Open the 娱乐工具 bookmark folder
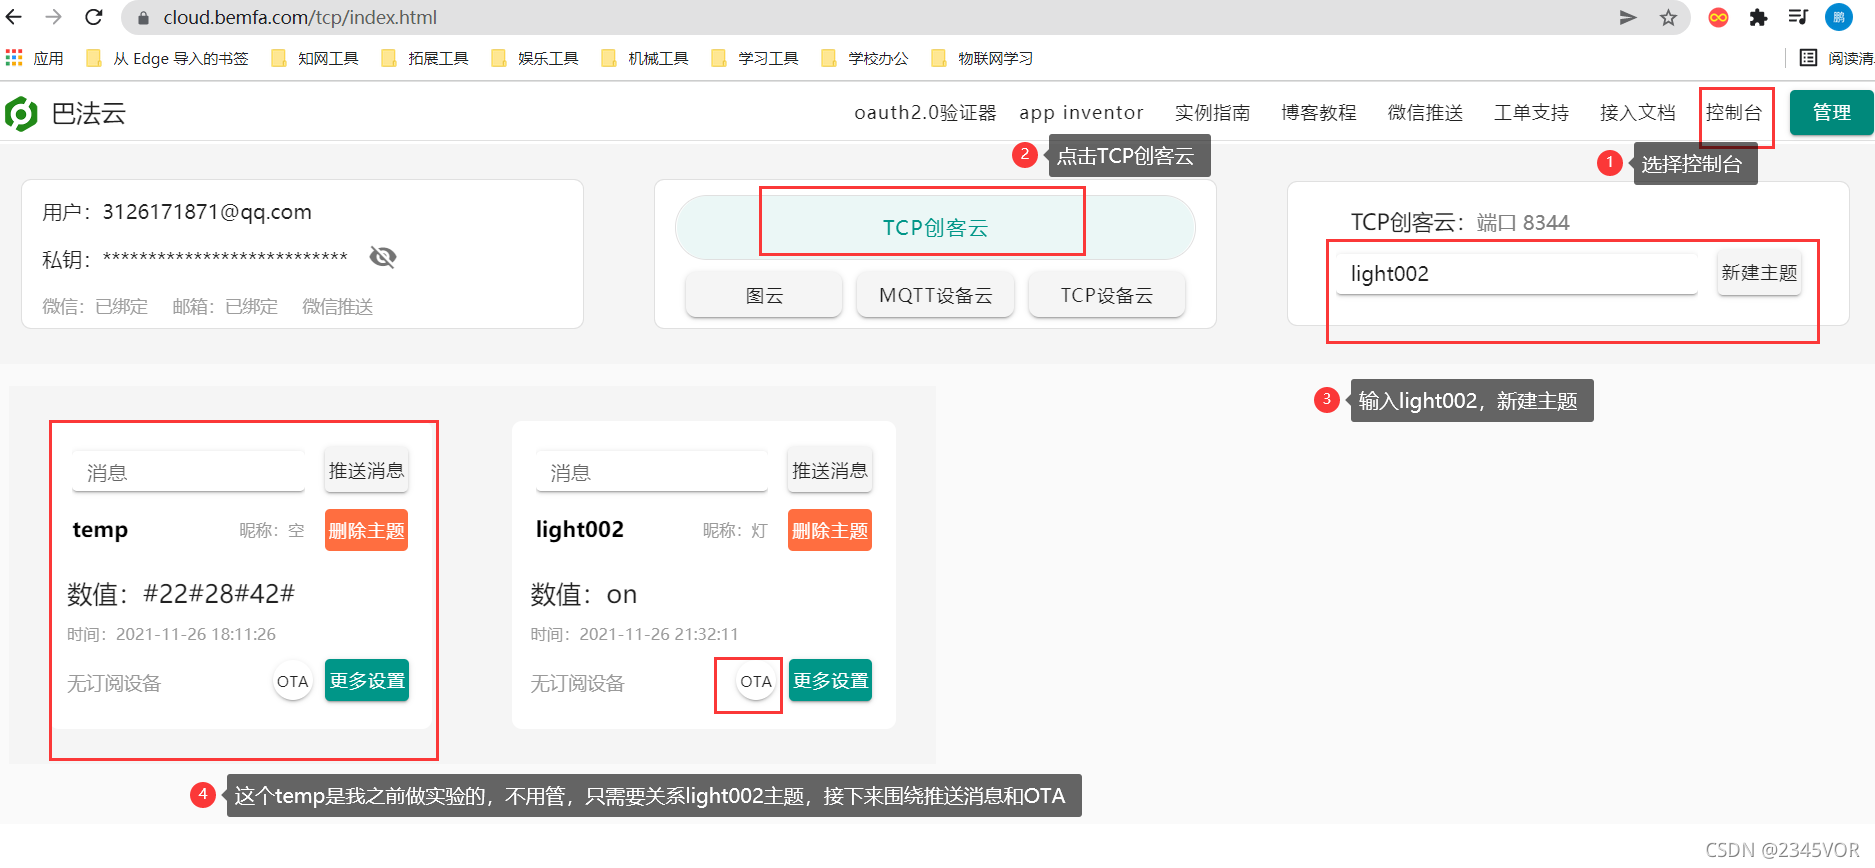Screen dimensions: 1875x868 tap(535, 58)
